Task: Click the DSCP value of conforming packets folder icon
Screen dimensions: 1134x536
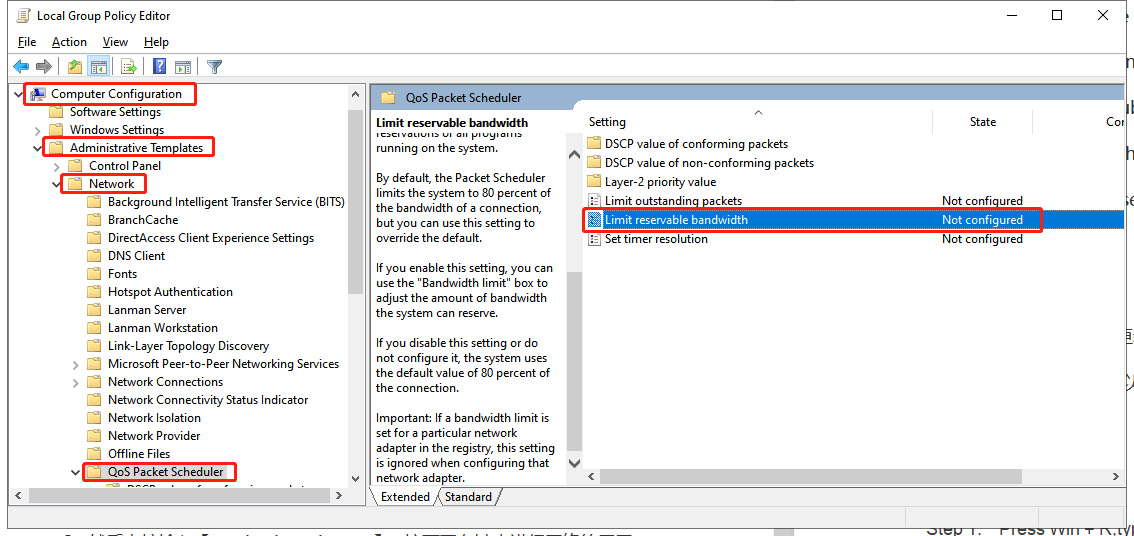Action: pos(594,144)
